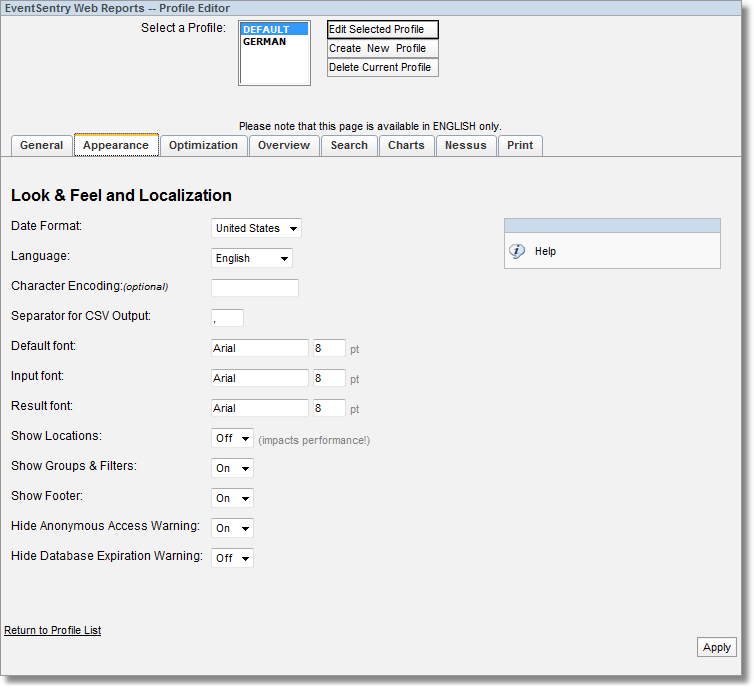Image resolution: width=754 pixels, height=688 pixels.
Task: Follow the Return to Profile List link
Action: (x=52, y=630)
